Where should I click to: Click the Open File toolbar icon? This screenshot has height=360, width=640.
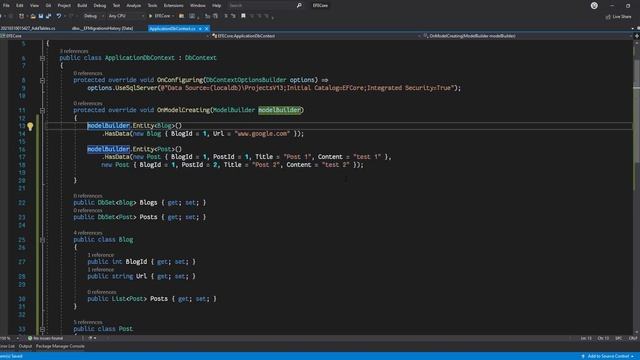pos(33,16)
